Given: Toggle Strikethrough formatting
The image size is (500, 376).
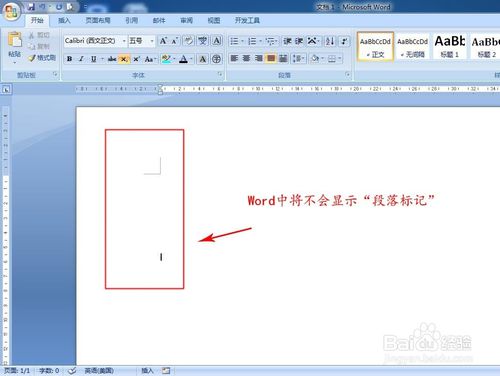Looking at the screenshot, I should click(112, 59).
